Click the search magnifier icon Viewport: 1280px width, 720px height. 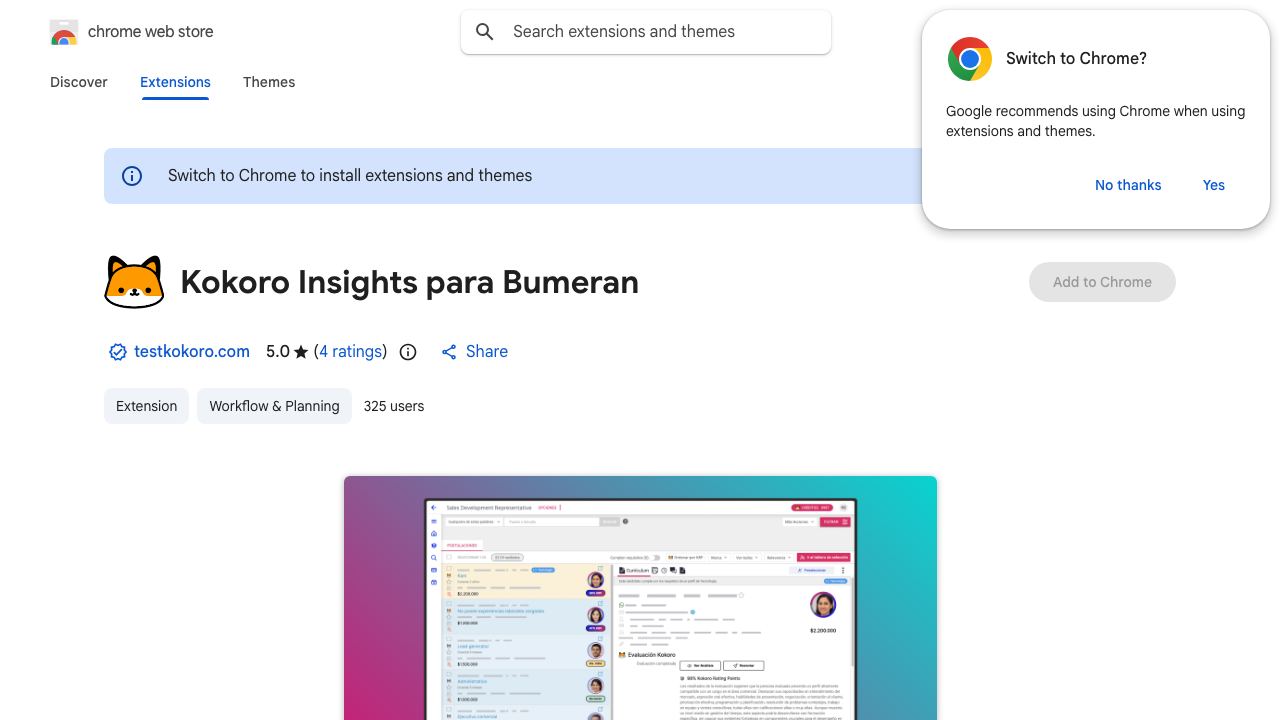point(485,32)
